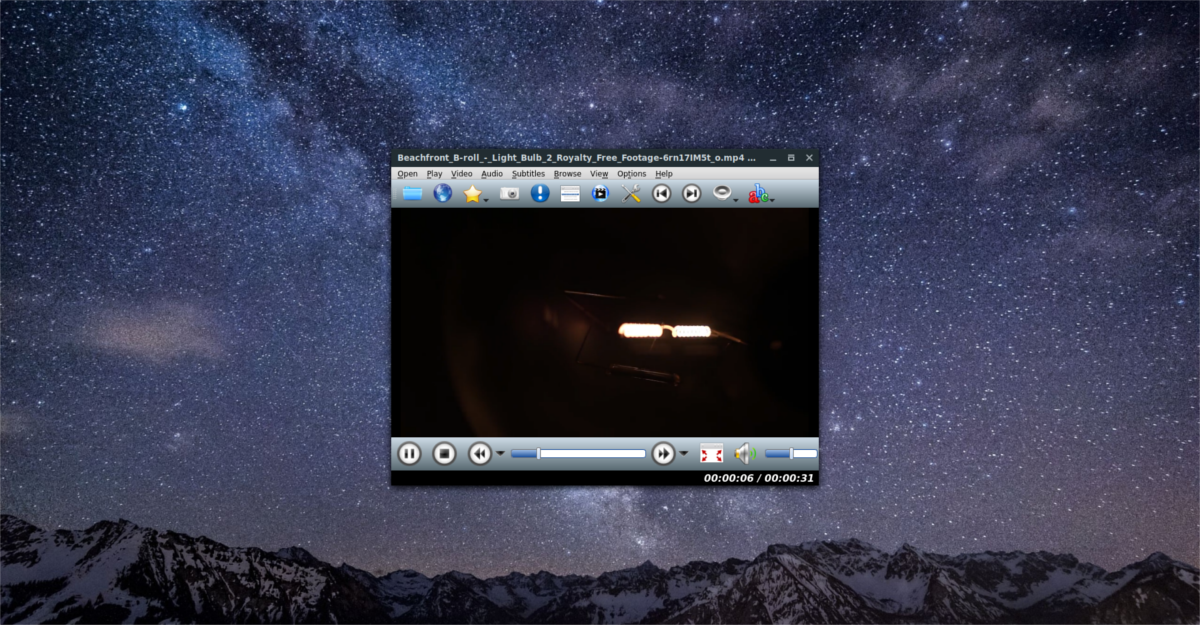Click the globe open-URL icon
The width and height of the screenshot is (1200, 625).
tap(442, 193)
